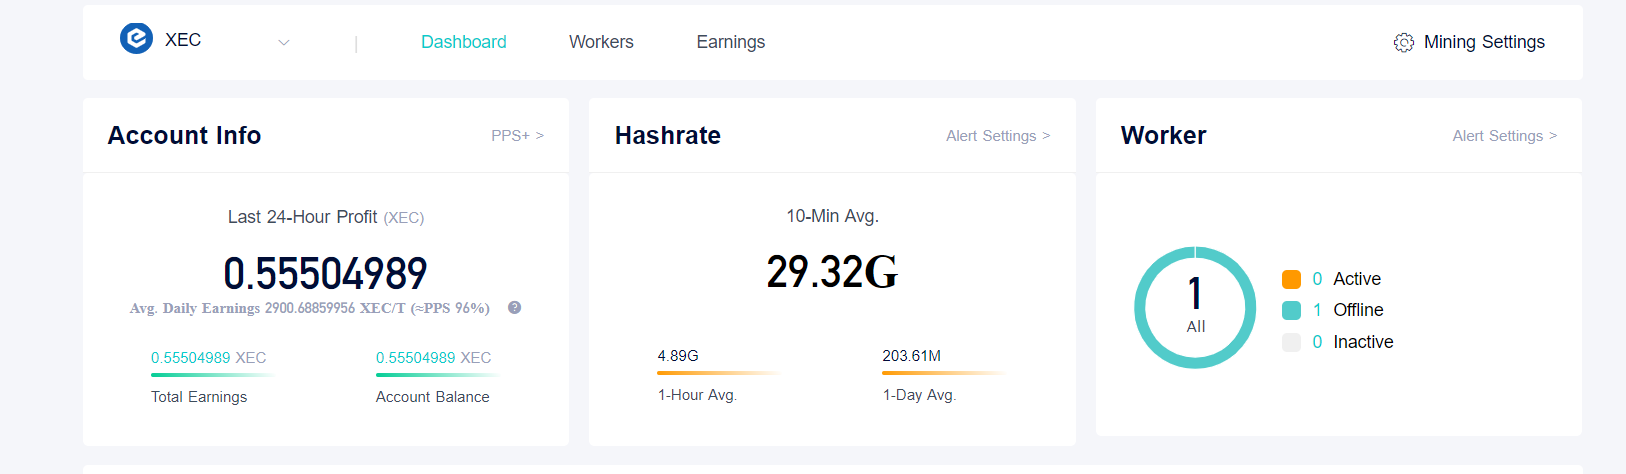Open Alert Settings in the Hashrate card
This screenshot has height=474, width=1626.
(998, 136)
